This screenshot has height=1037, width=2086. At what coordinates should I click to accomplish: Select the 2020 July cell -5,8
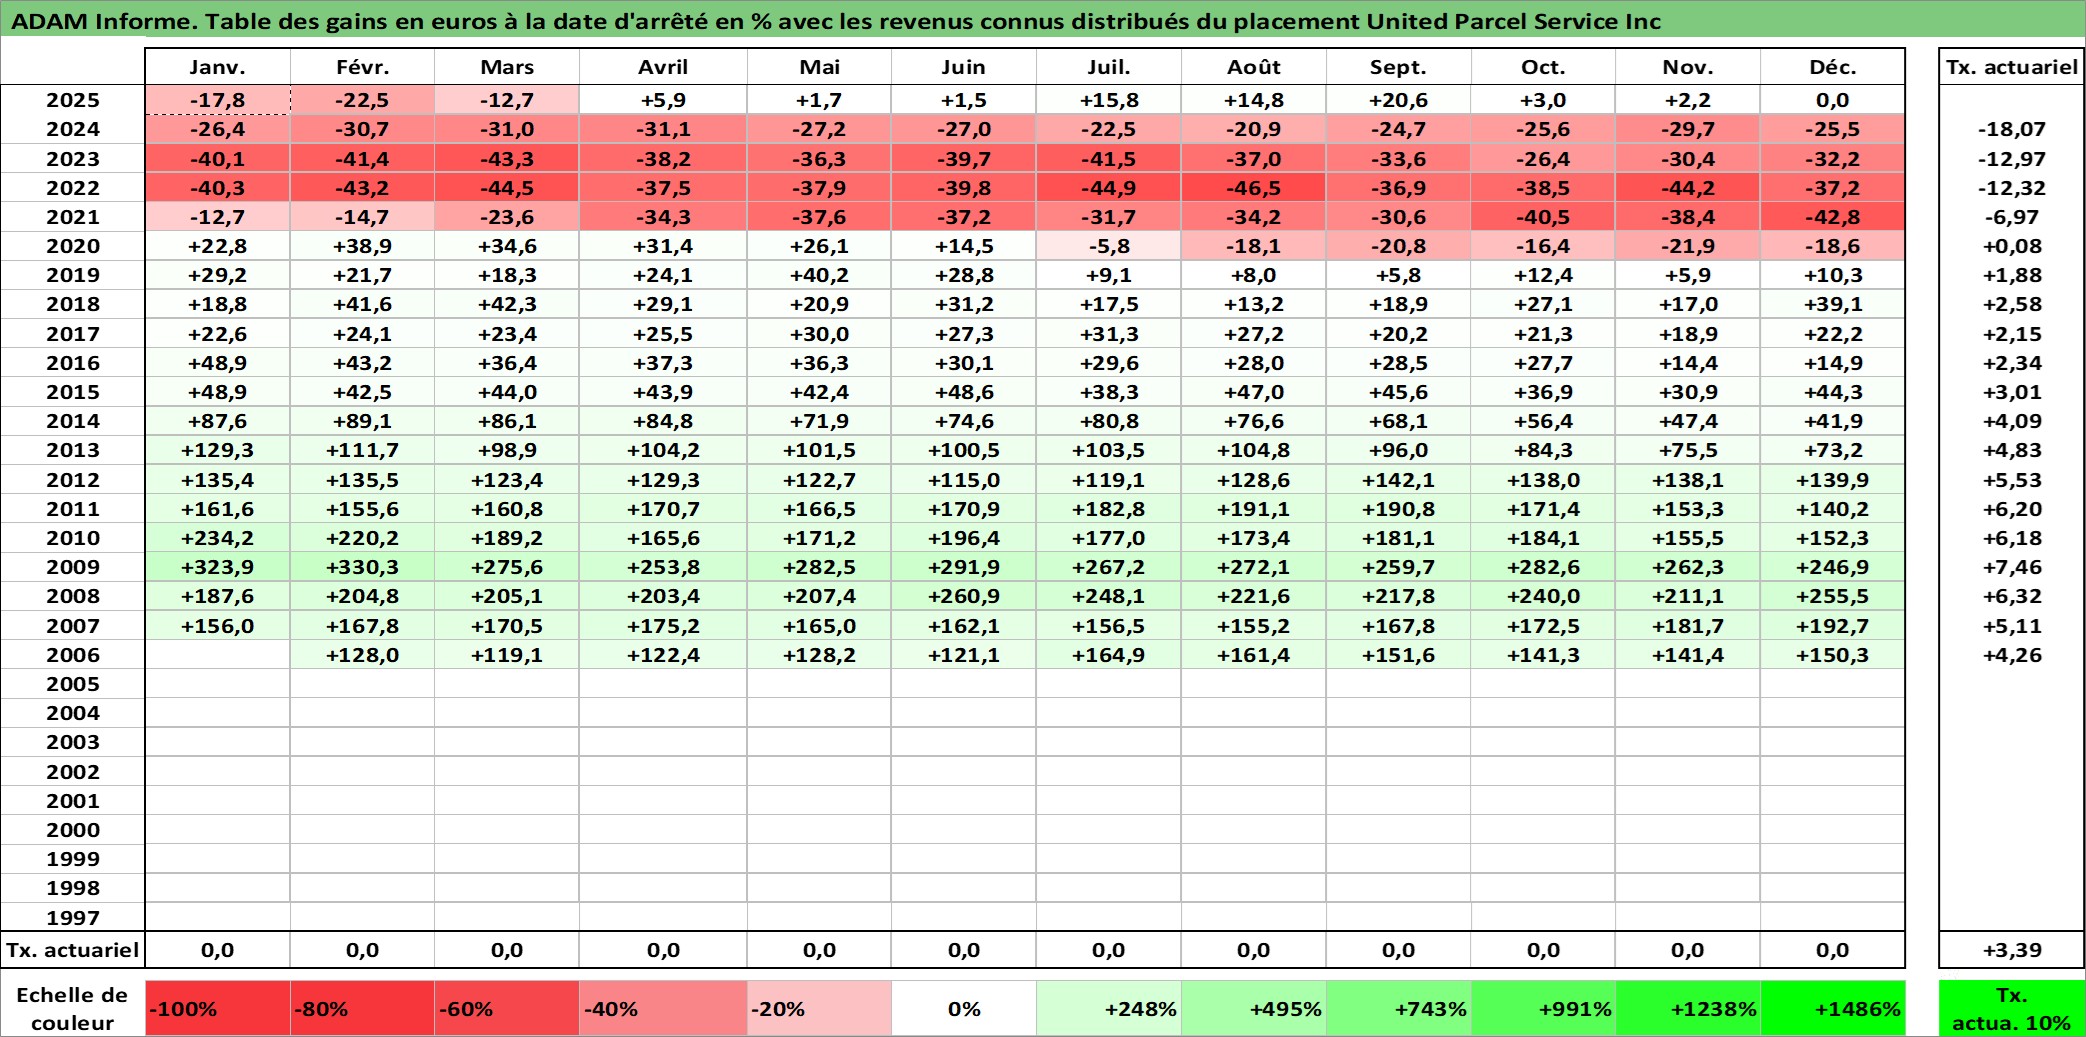point(1109,246)
